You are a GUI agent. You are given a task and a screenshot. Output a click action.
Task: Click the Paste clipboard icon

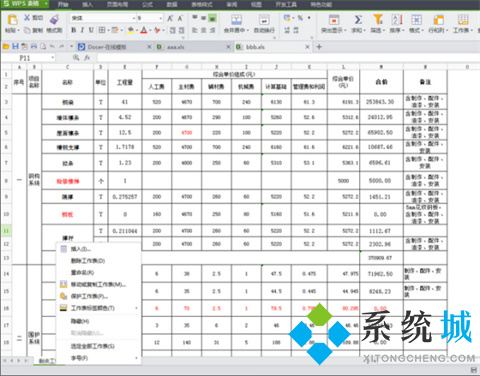coord(12,19)
